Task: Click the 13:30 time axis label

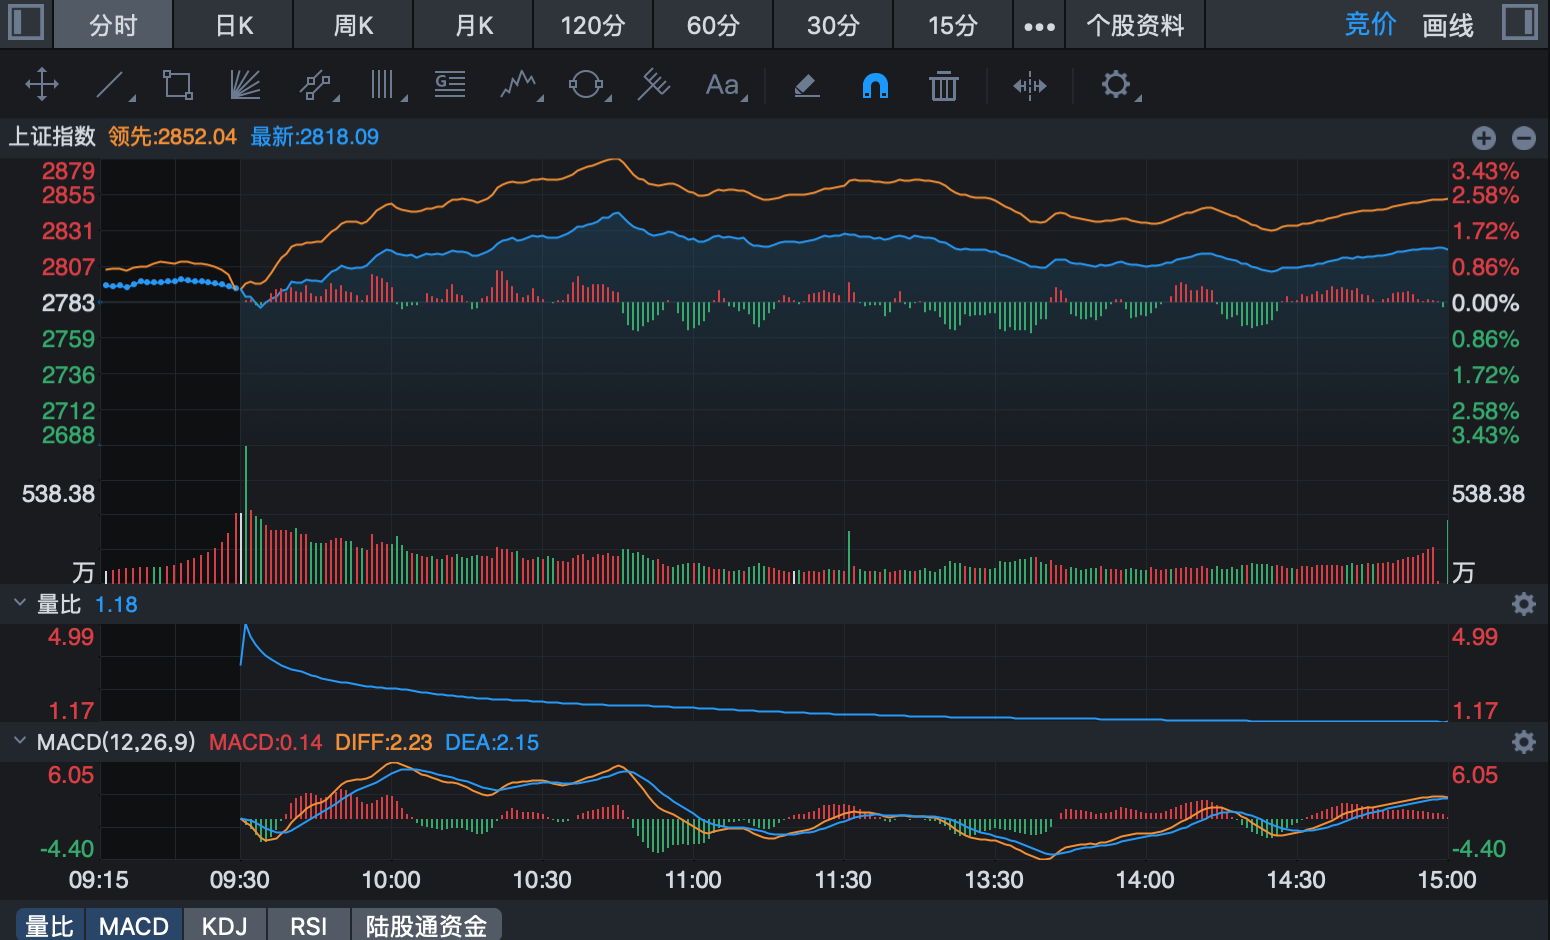Action: (x=994, y=880)
